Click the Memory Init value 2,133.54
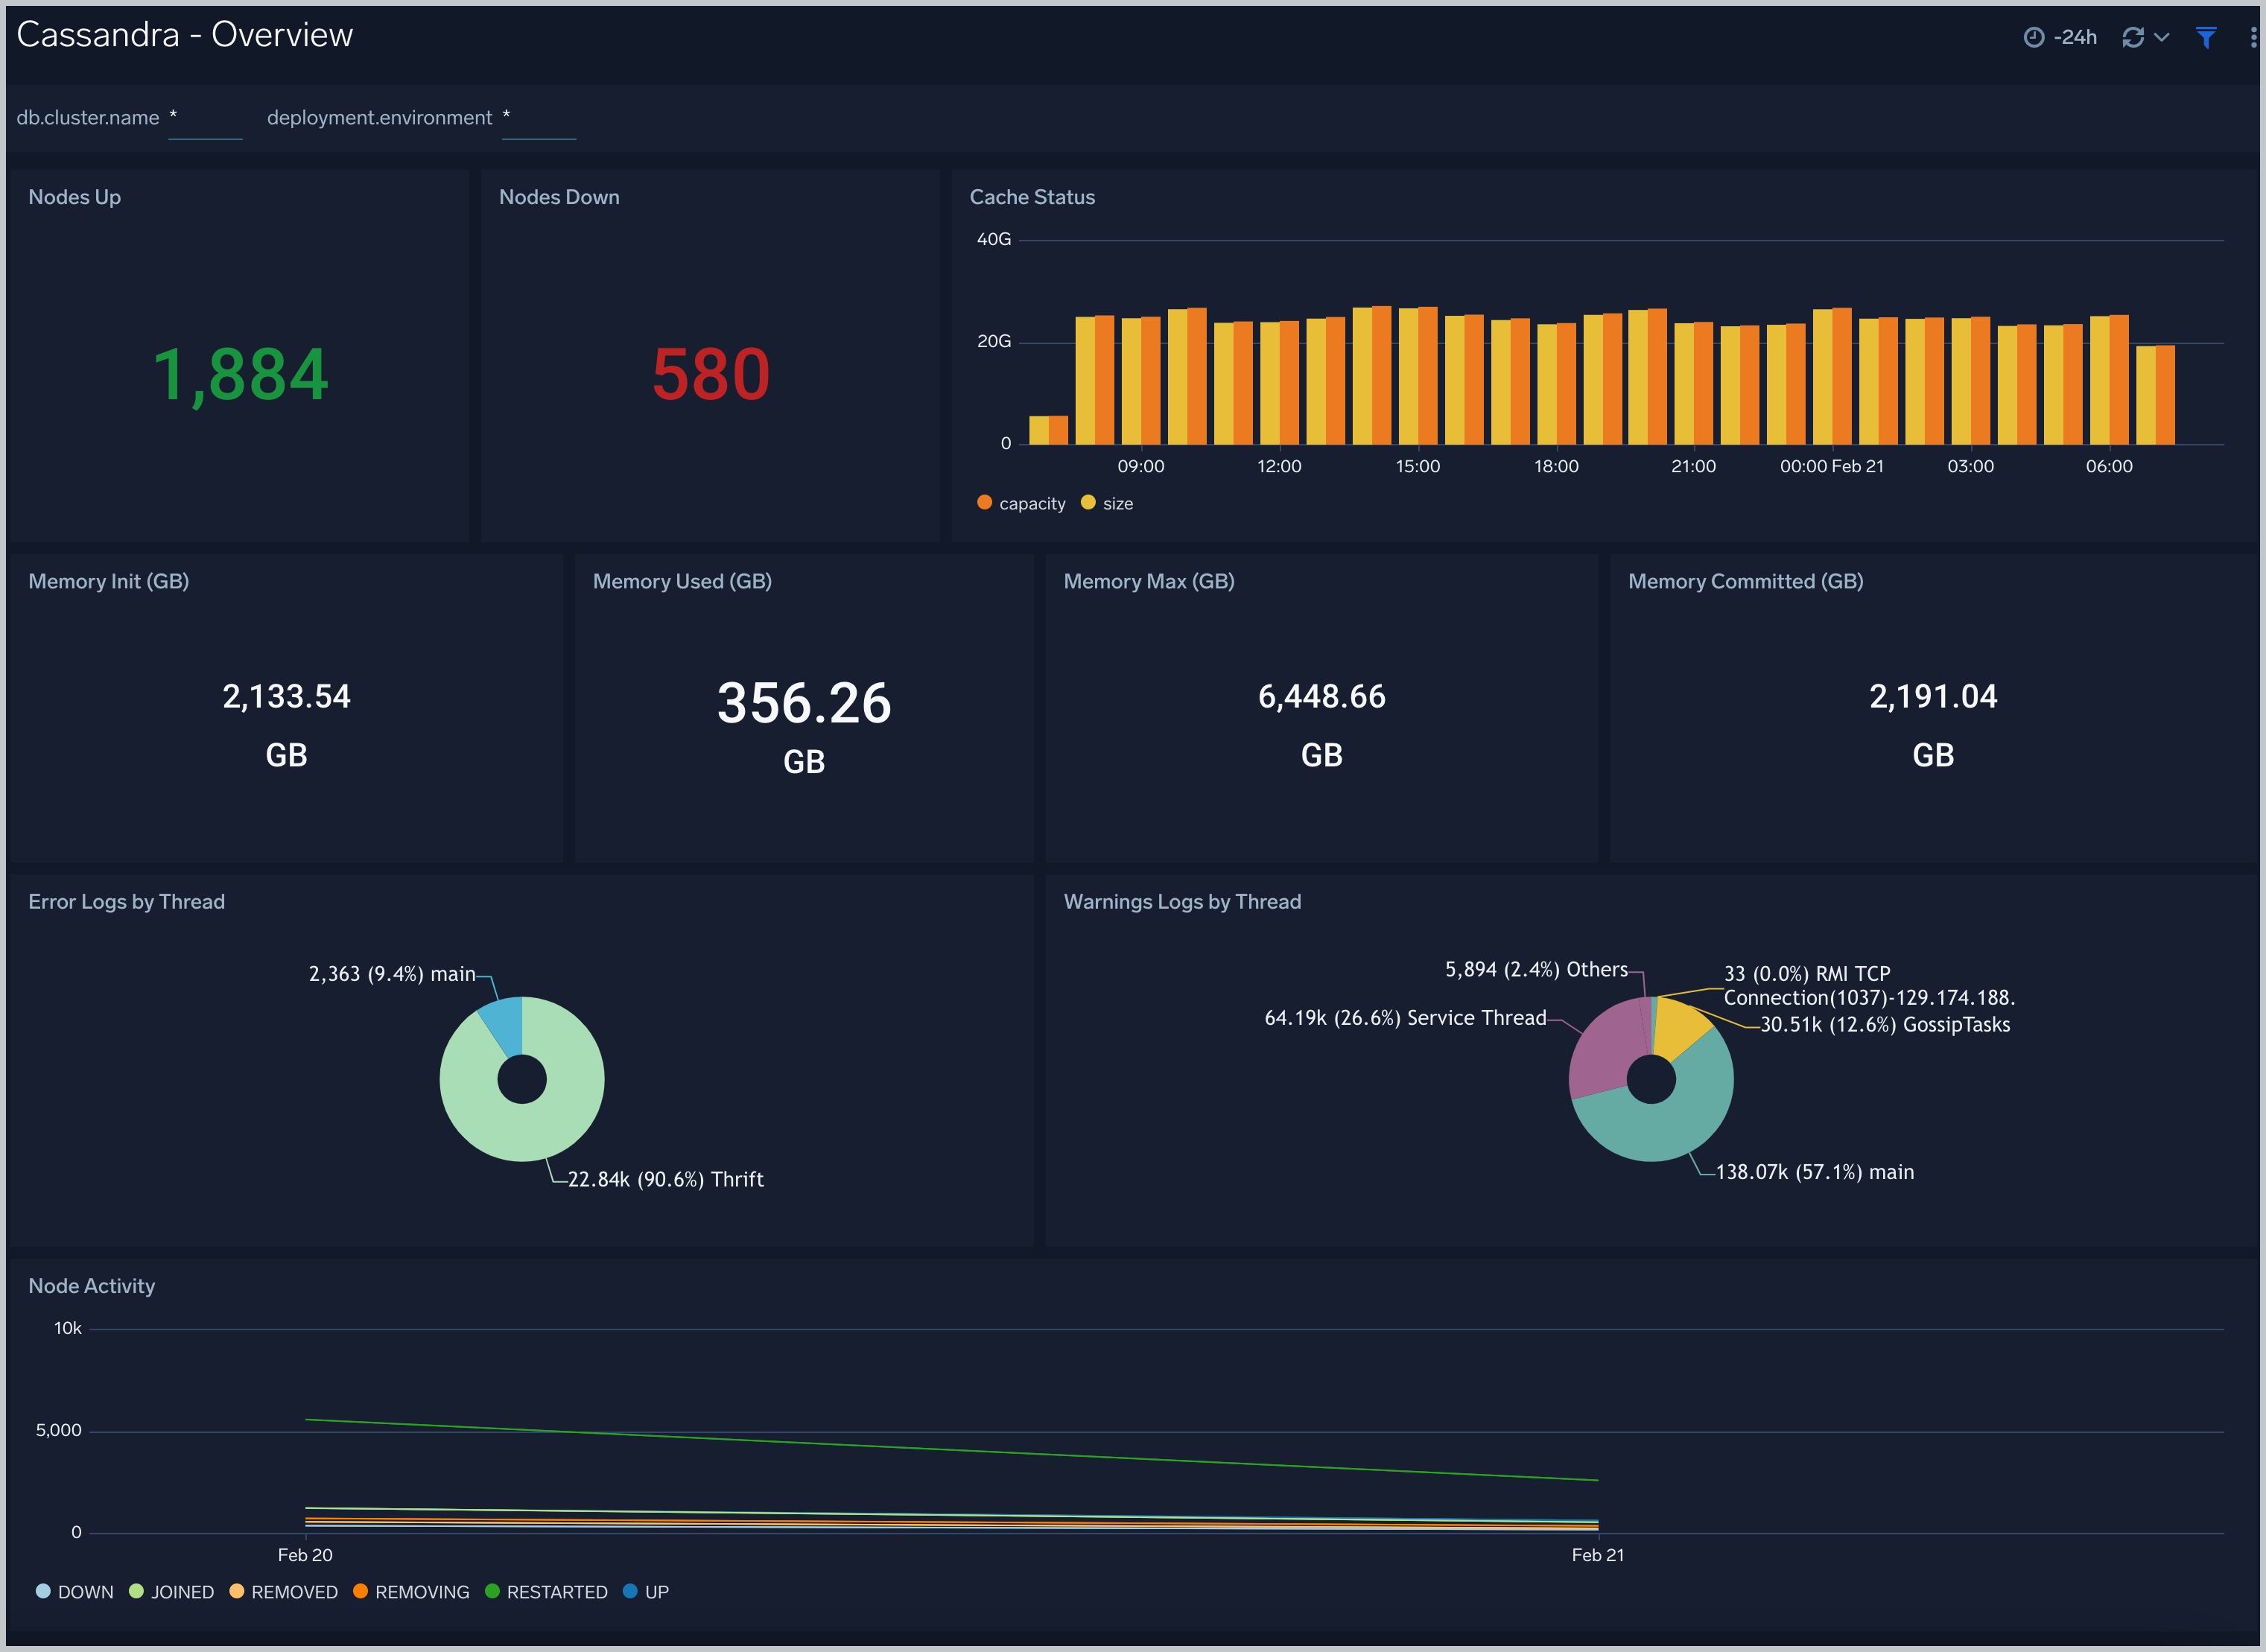 tap(286, 696)
